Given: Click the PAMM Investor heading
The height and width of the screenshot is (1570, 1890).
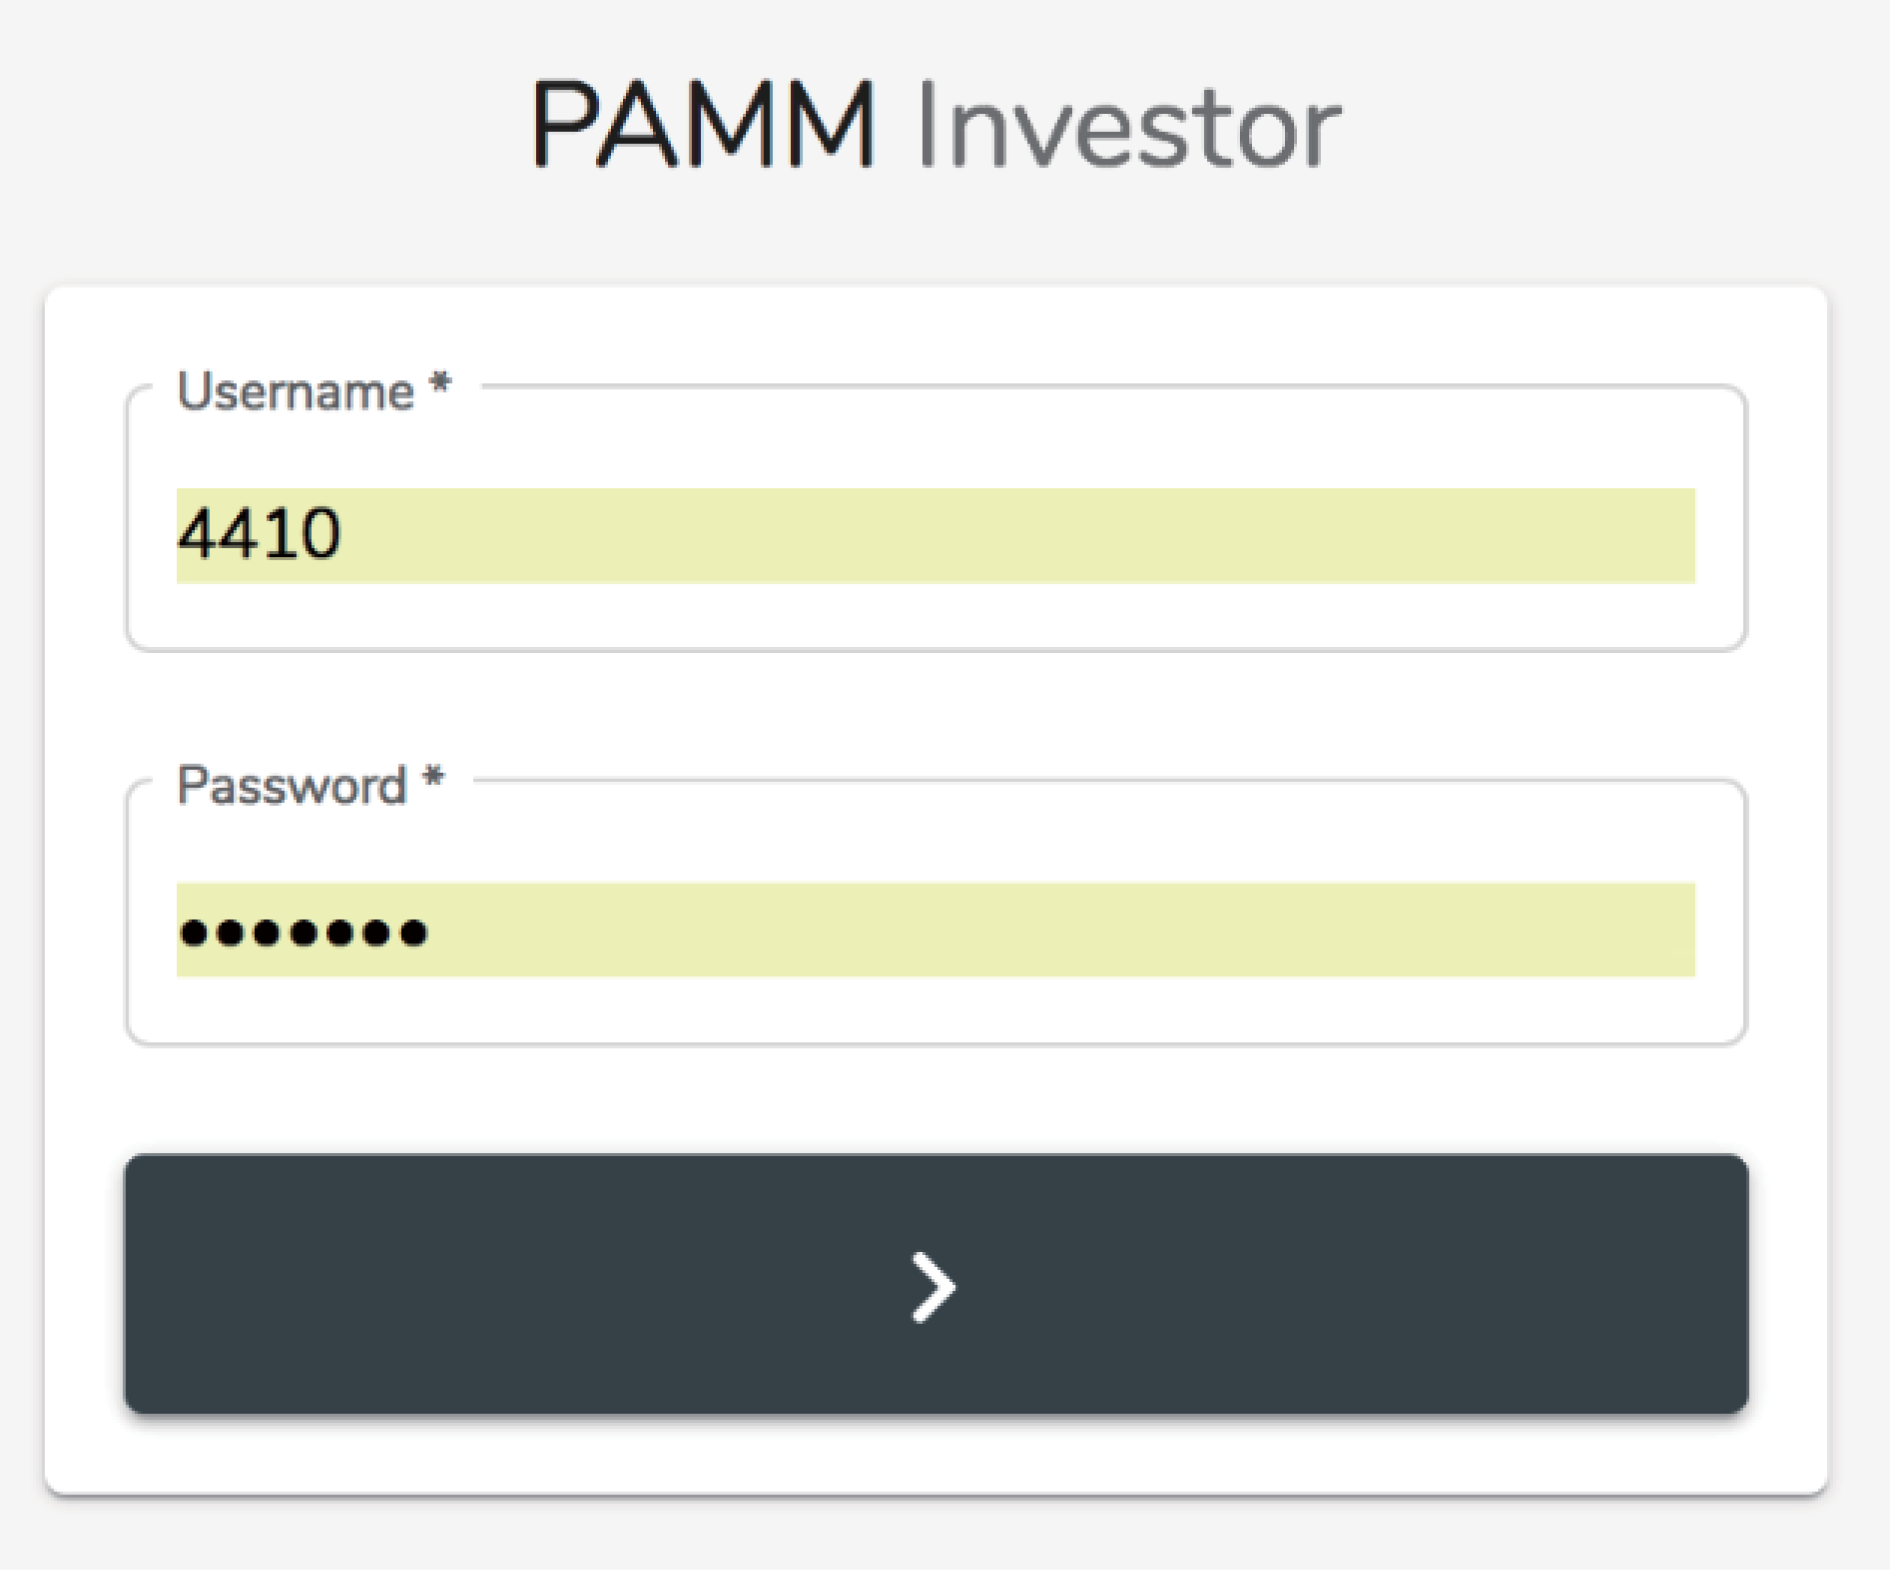Looking at the screenshot, I should click(x=935, y=127).
